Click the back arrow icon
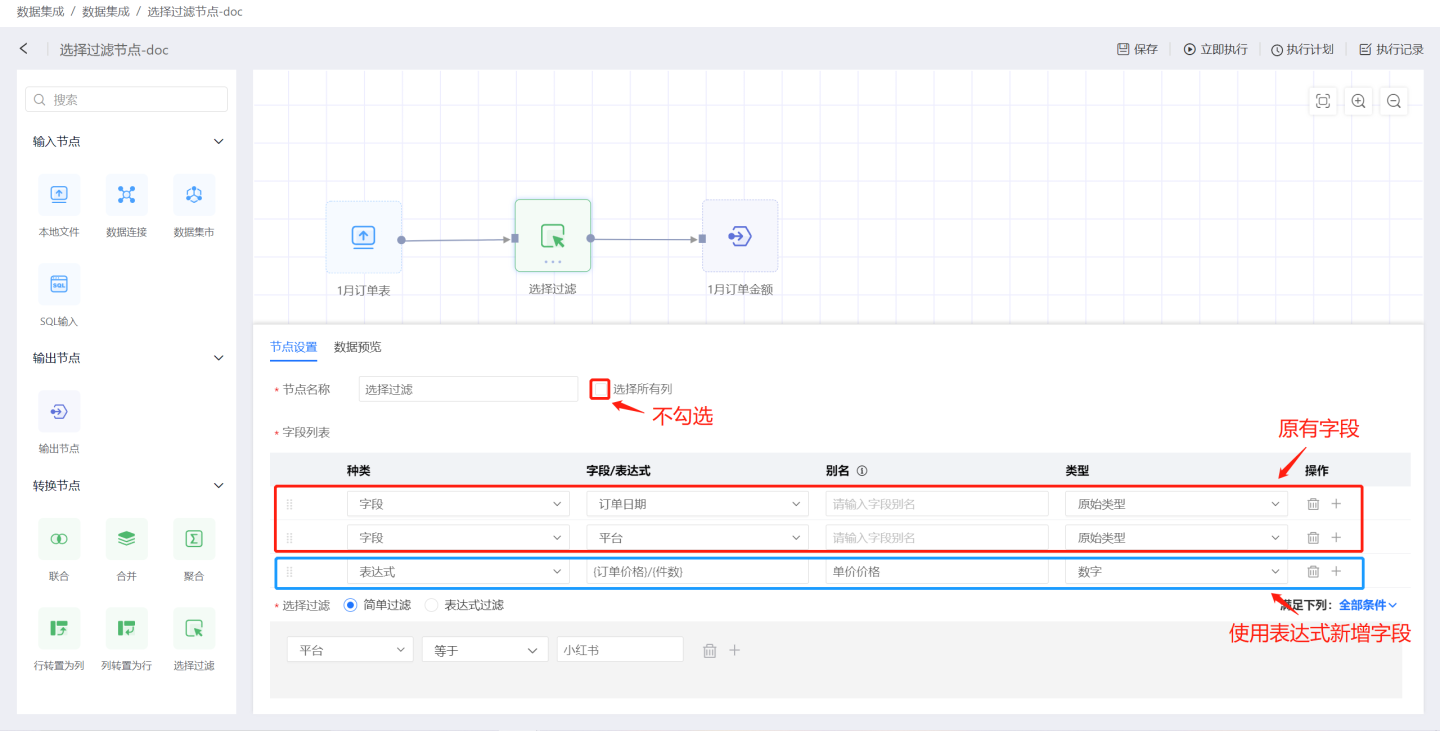 pyautogui.click(x=24, y=49)
